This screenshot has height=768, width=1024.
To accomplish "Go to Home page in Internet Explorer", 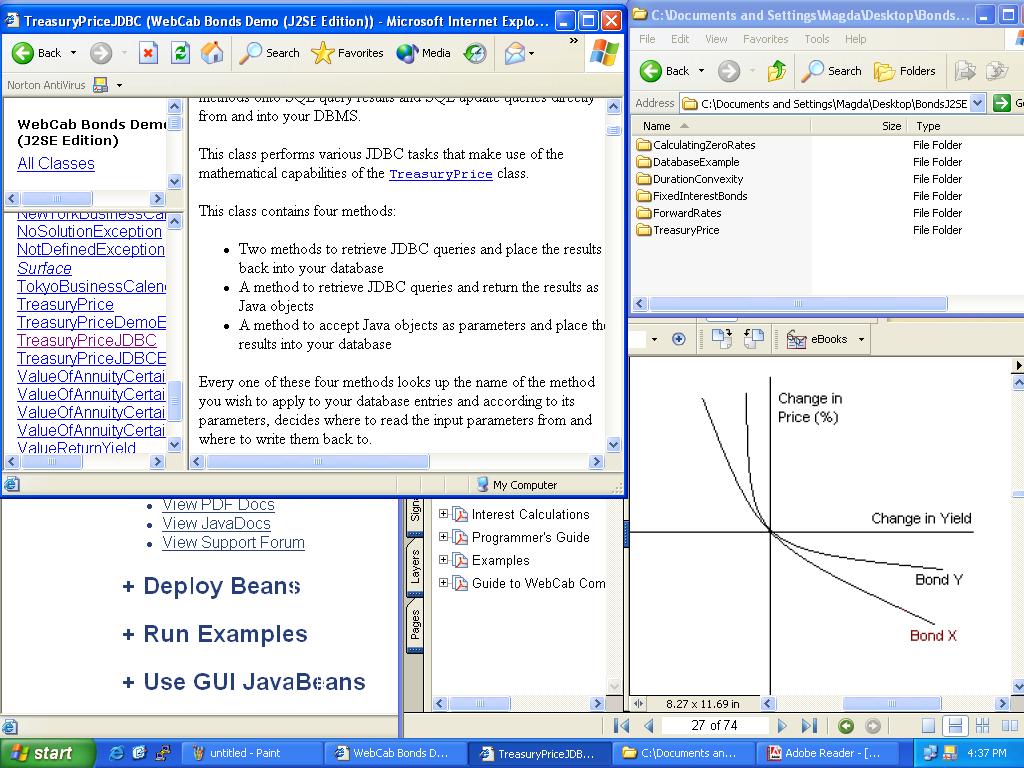I will [212, 53].
